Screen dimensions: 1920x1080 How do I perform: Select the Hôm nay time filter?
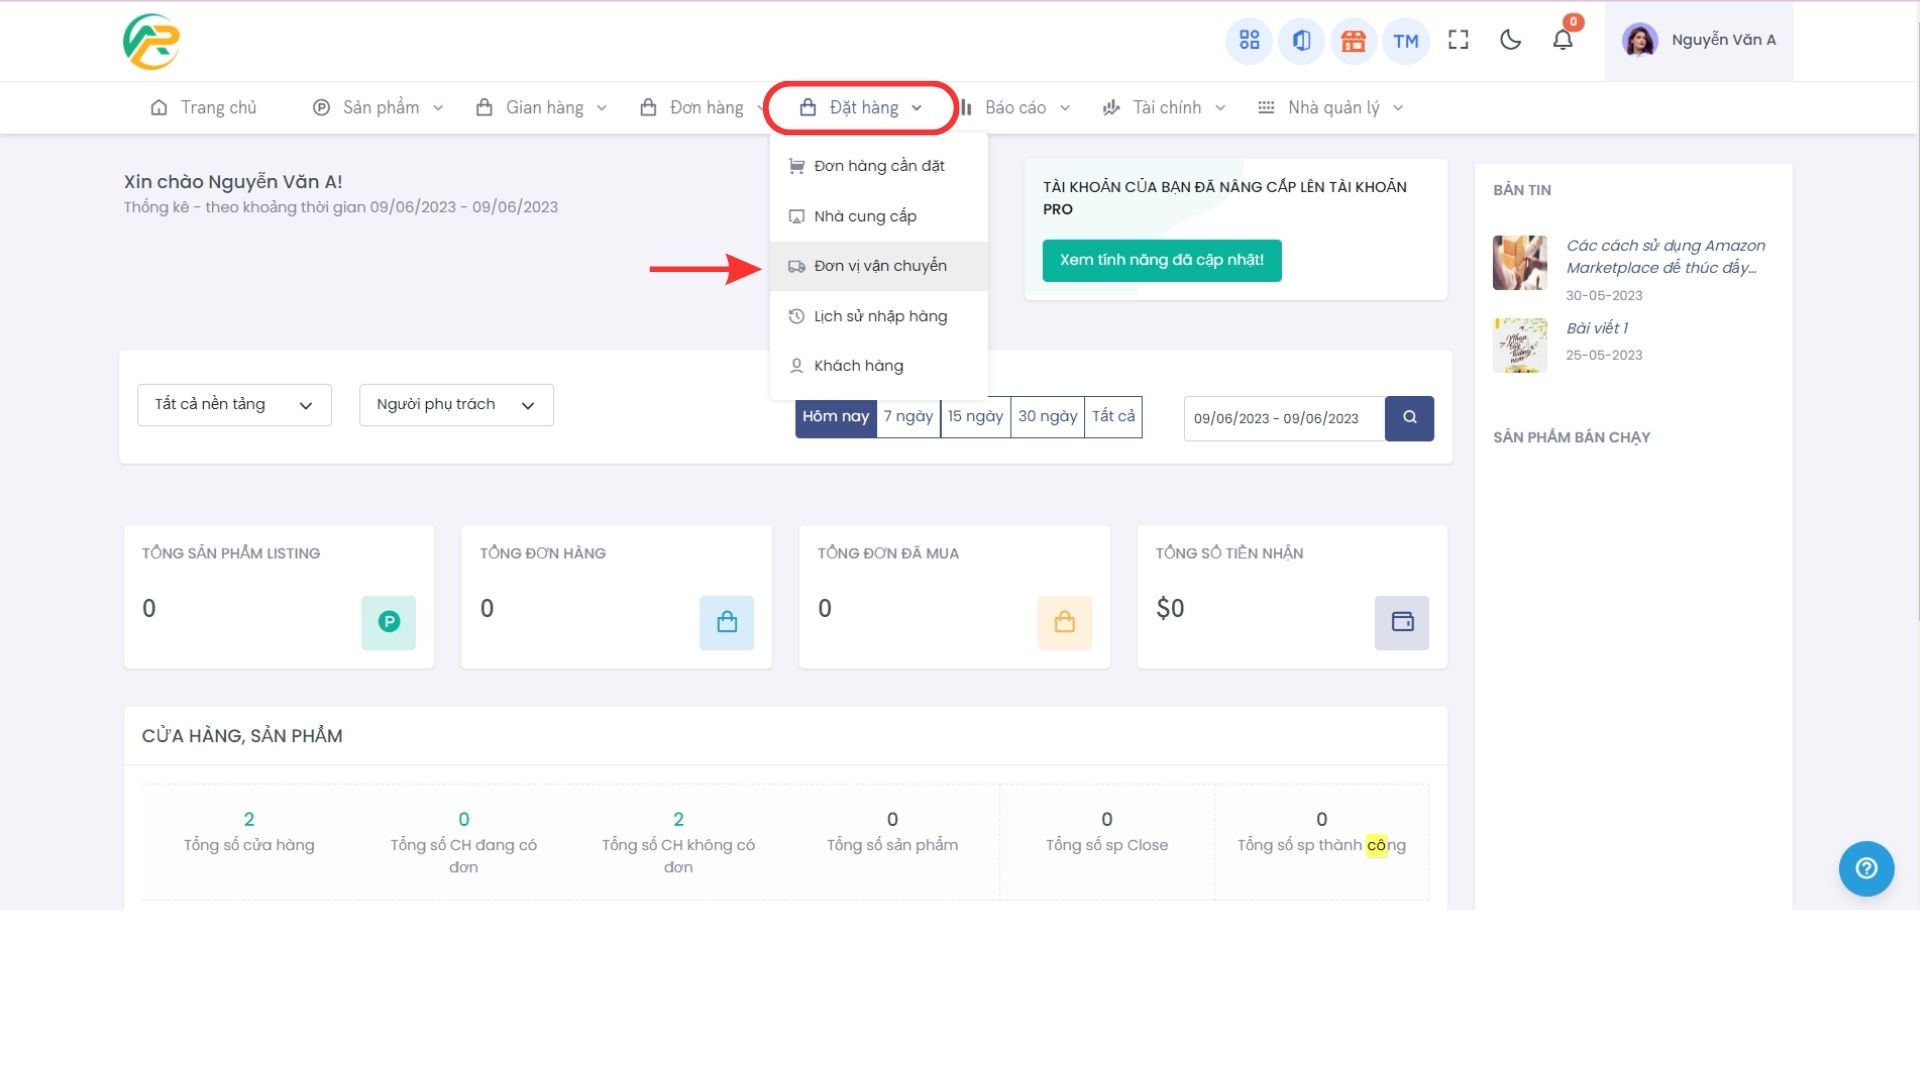pos(836,417)
